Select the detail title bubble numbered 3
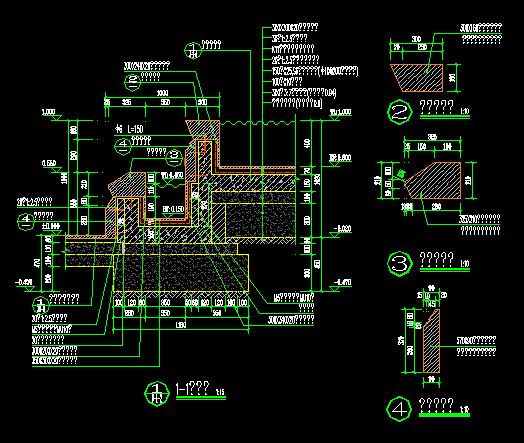 tap(400, 264)
